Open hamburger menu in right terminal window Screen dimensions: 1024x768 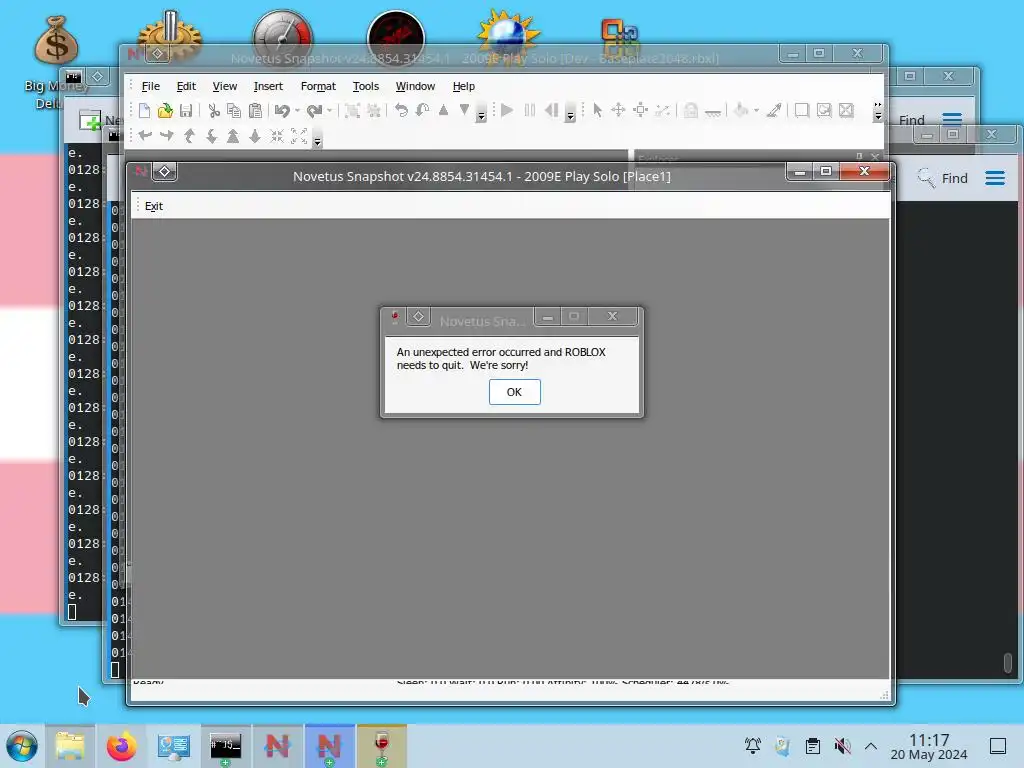(995, 178)
